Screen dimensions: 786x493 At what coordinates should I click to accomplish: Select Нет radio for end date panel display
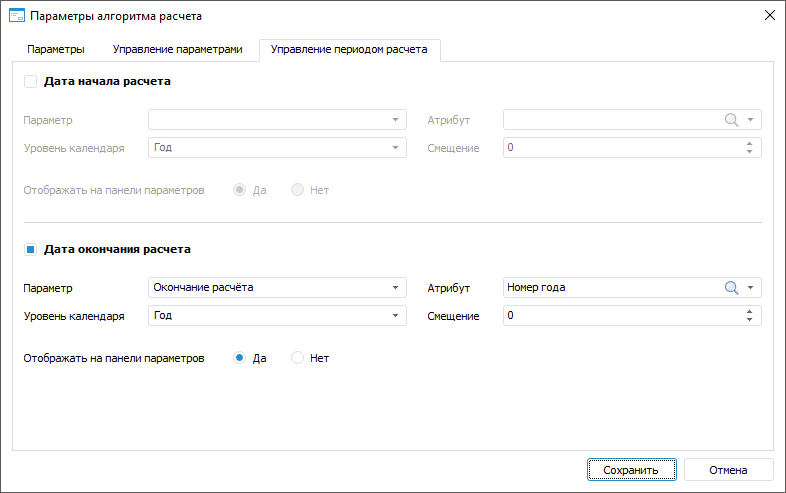[297, 357]
